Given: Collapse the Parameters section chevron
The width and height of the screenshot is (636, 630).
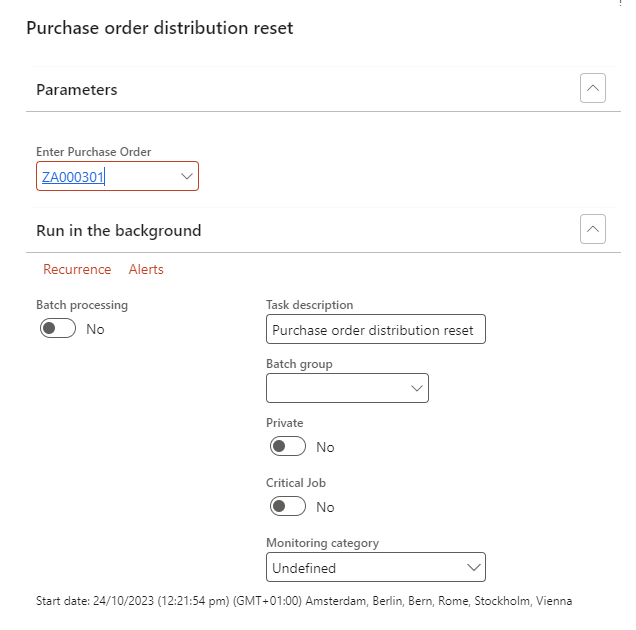Looking at the screenshot, I should pos(593,89).
